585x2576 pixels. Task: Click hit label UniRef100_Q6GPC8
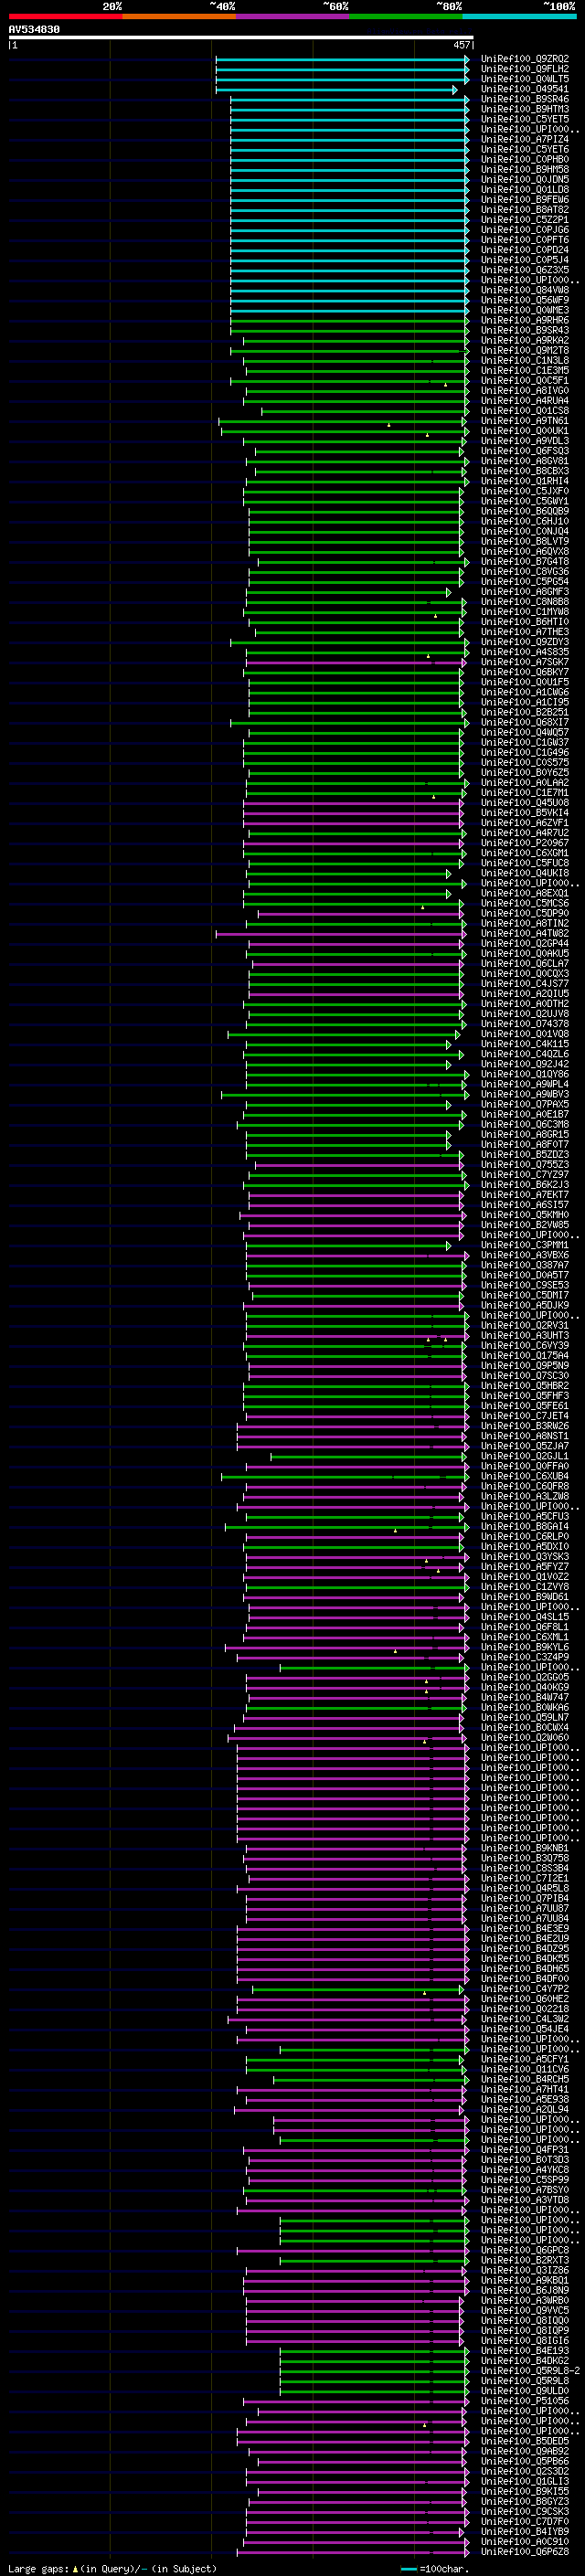(525, 2250)
